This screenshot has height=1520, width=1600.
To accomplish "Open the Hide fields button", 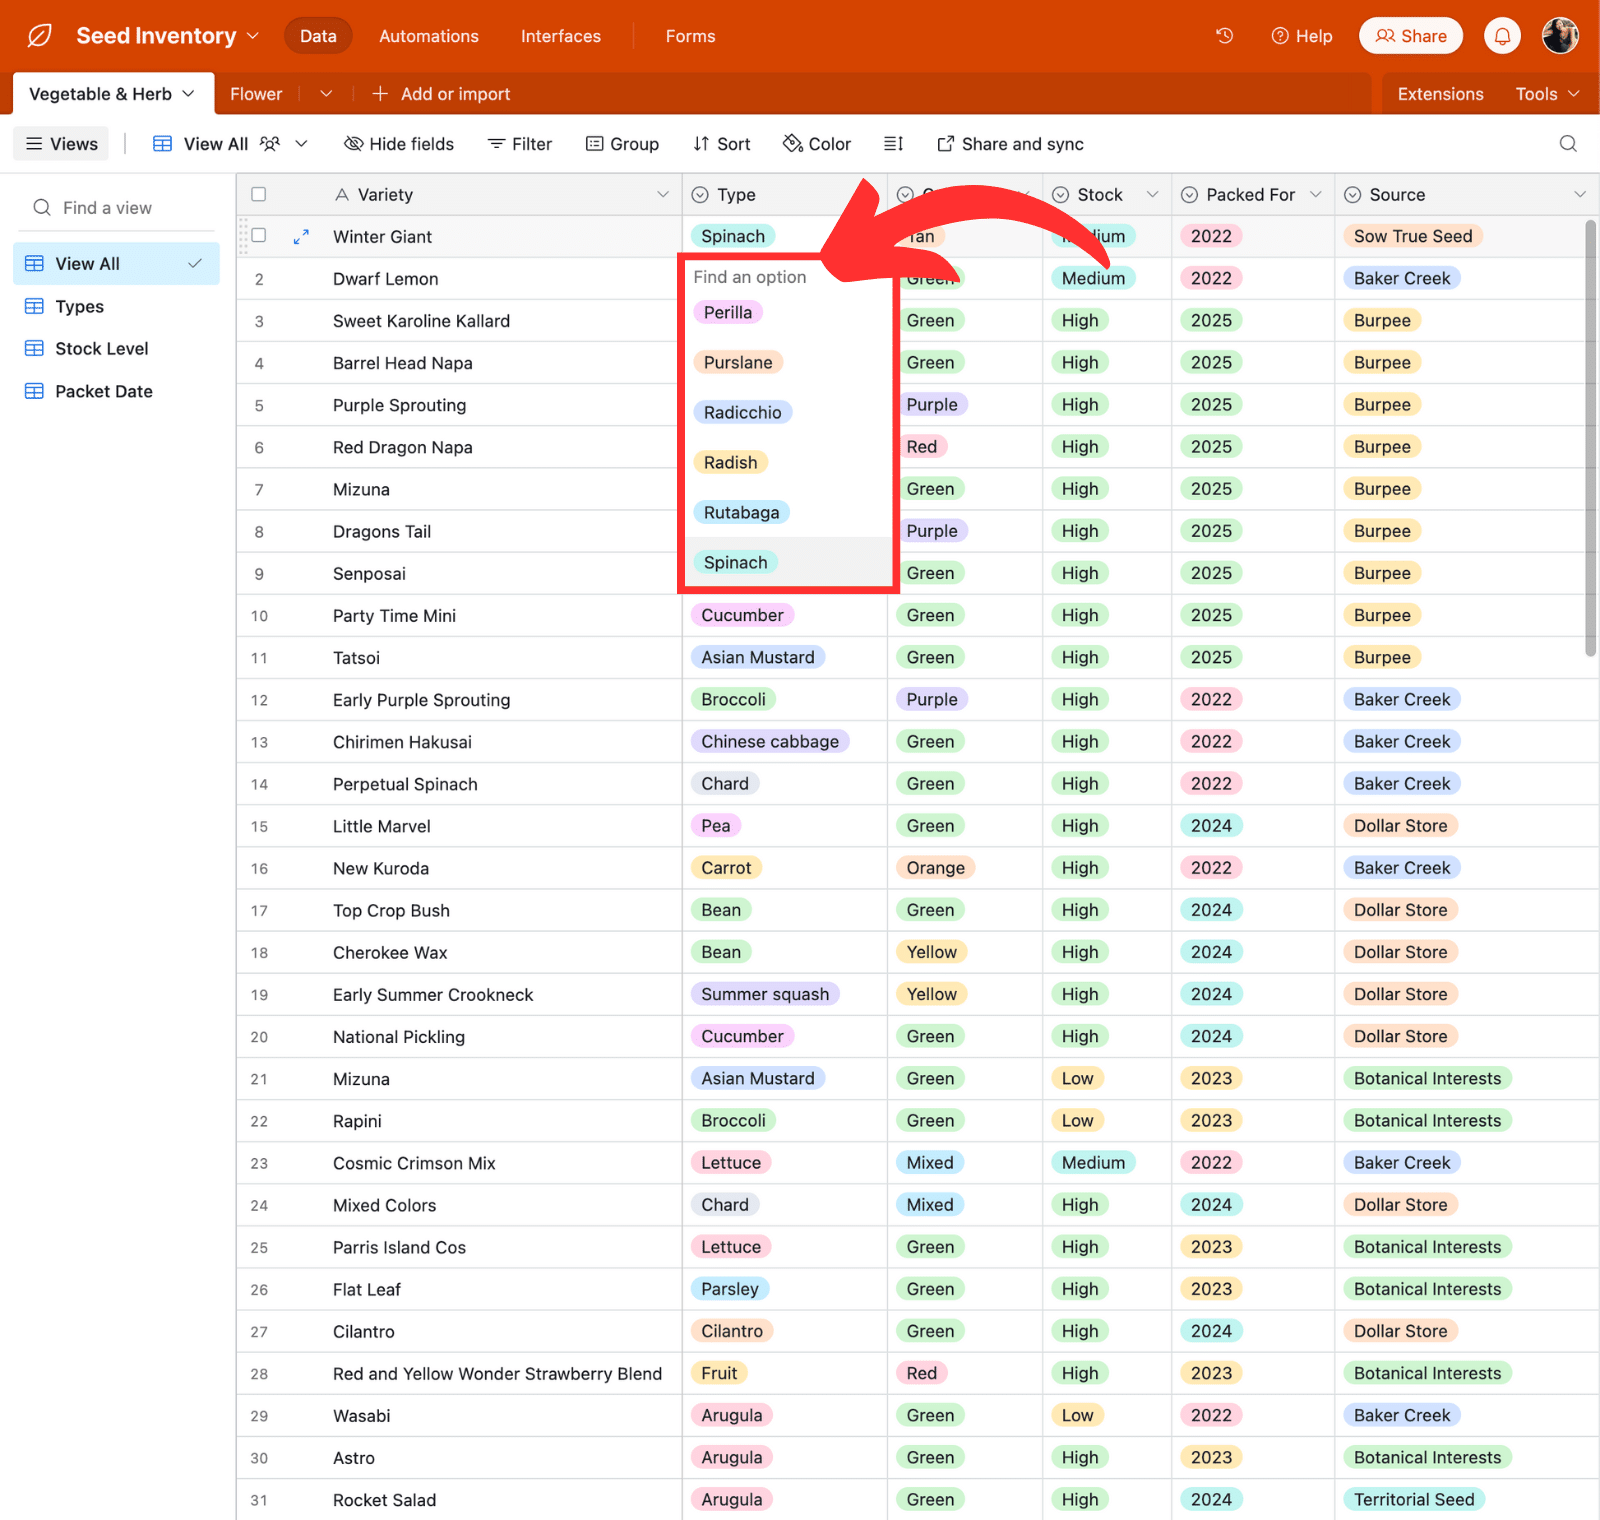I will point(399,144).
